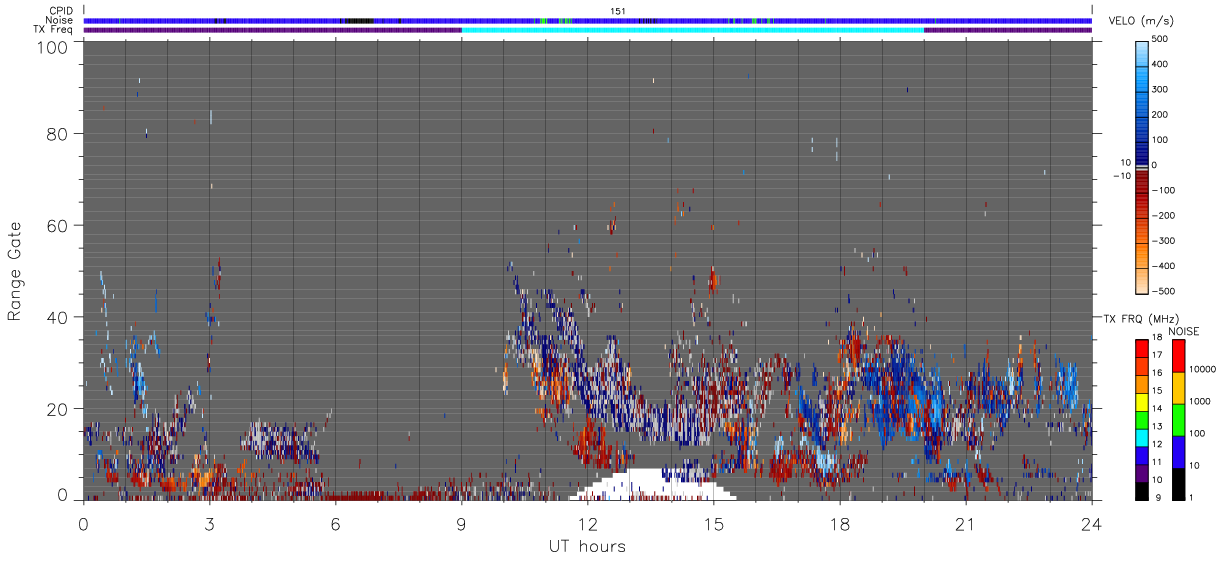Click the white ground-scatter patch near 13 UT
1228x567 pixels.
652,484
